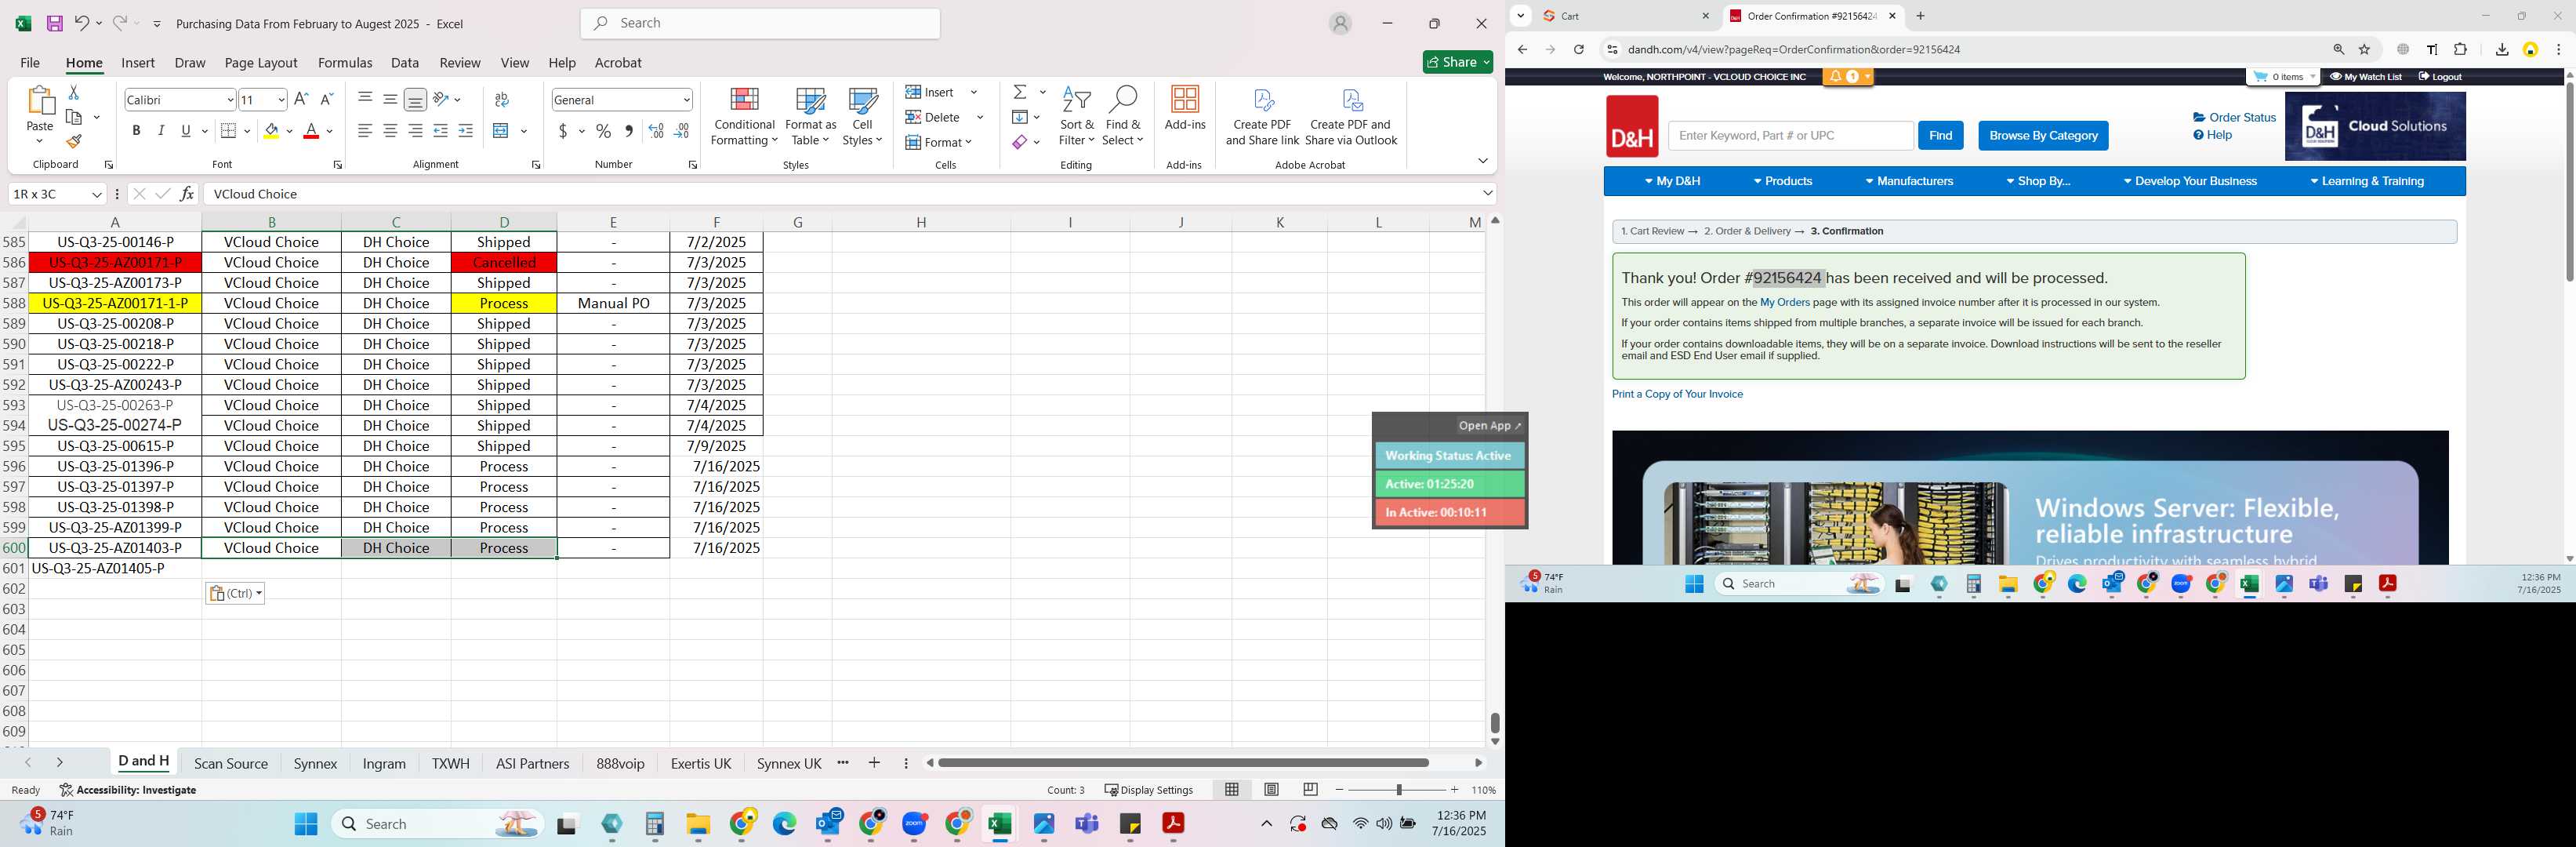Switch to the Ingram sheet tab

(384, 763)
